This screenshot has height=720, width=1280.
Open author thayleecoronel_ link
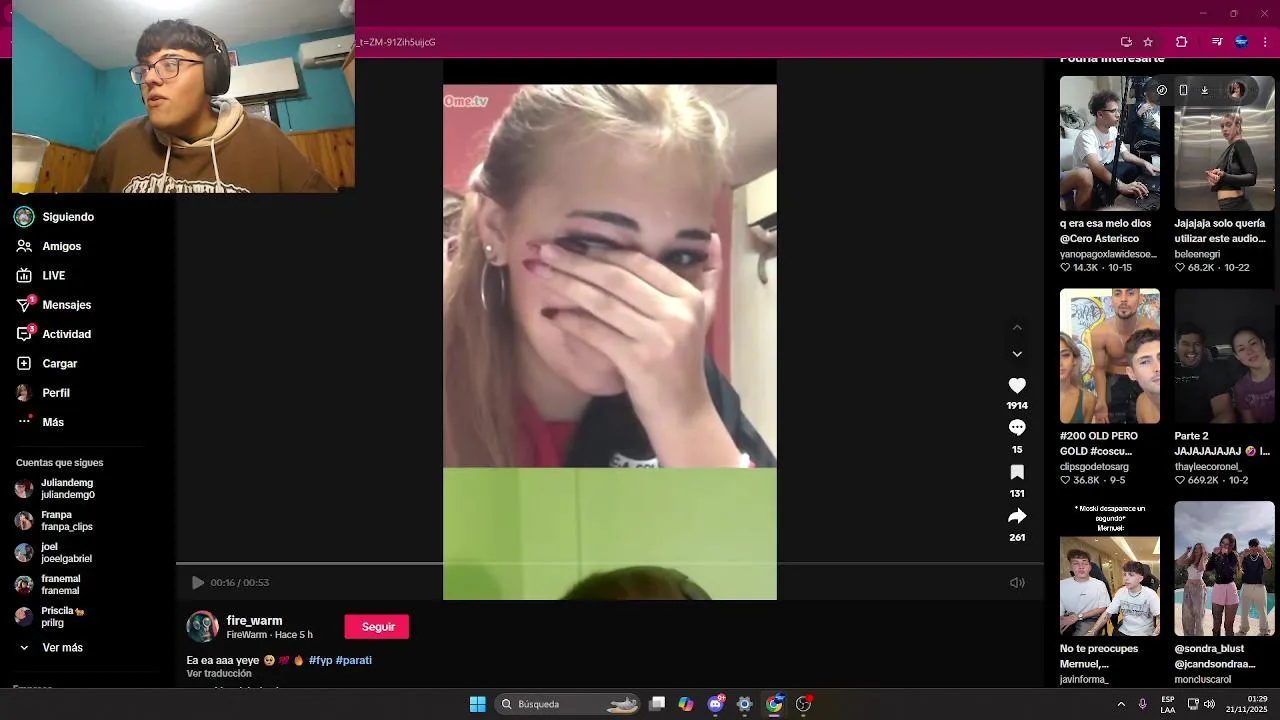pos(1208,467)
